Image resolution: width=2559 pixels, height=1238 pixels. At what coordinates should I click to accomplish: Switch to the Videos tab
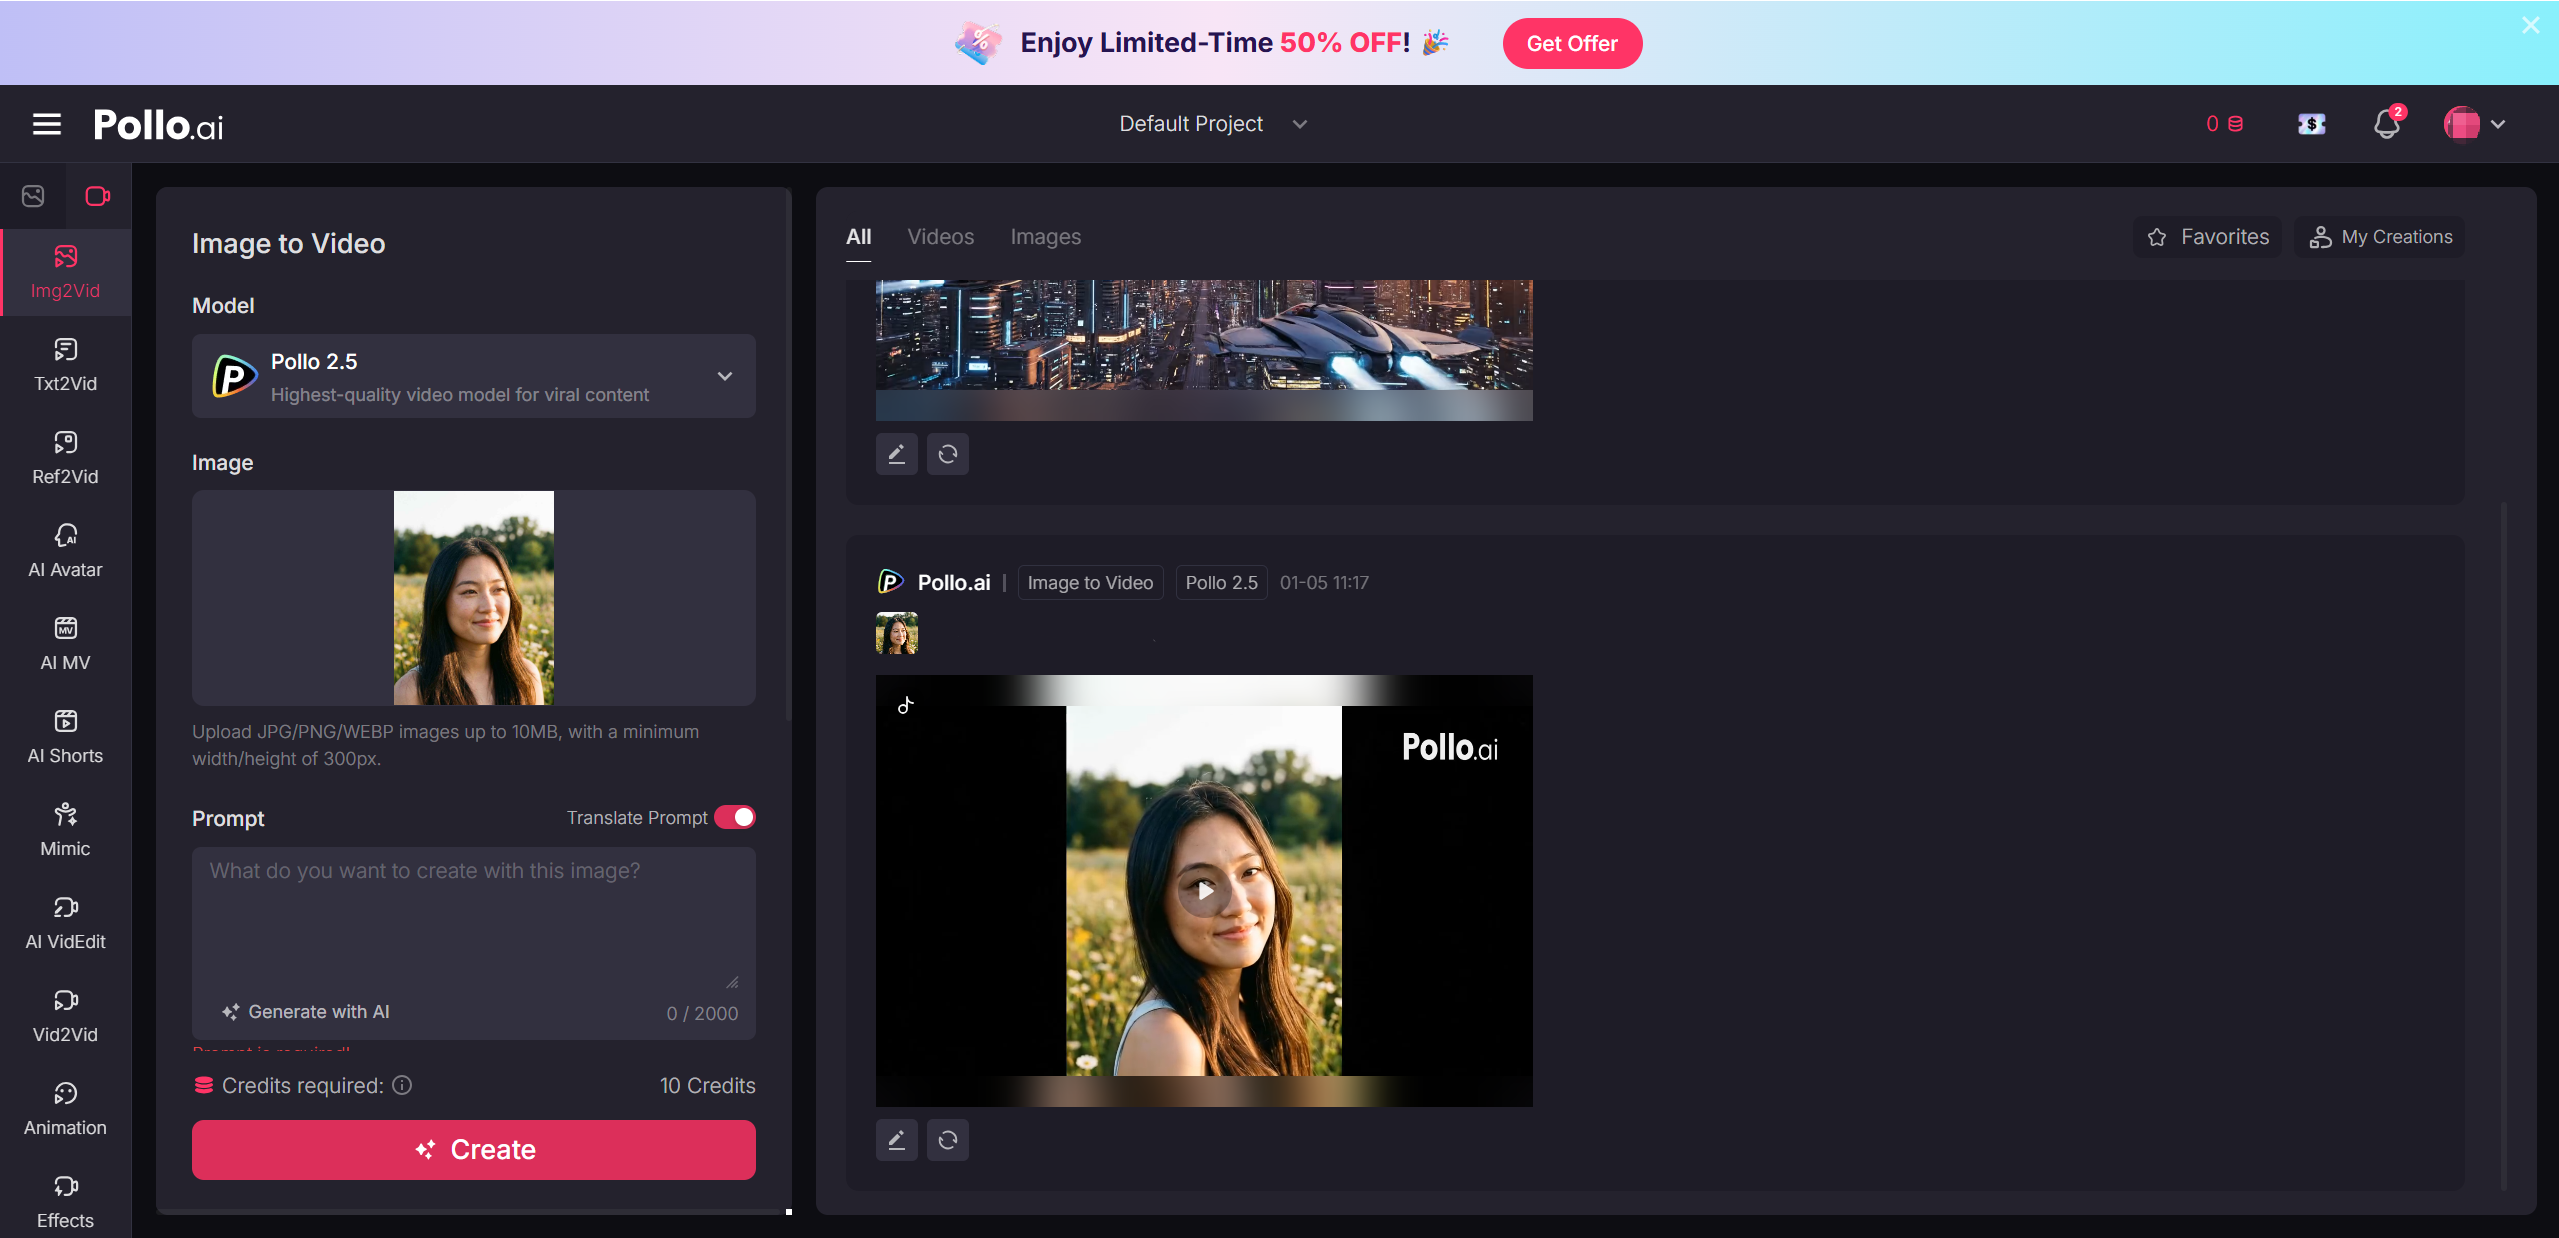940,237
